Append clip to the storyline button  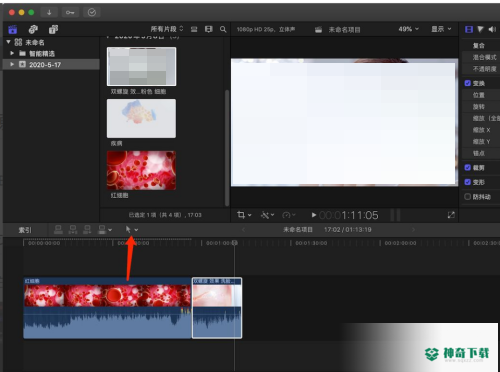[87, 229]
